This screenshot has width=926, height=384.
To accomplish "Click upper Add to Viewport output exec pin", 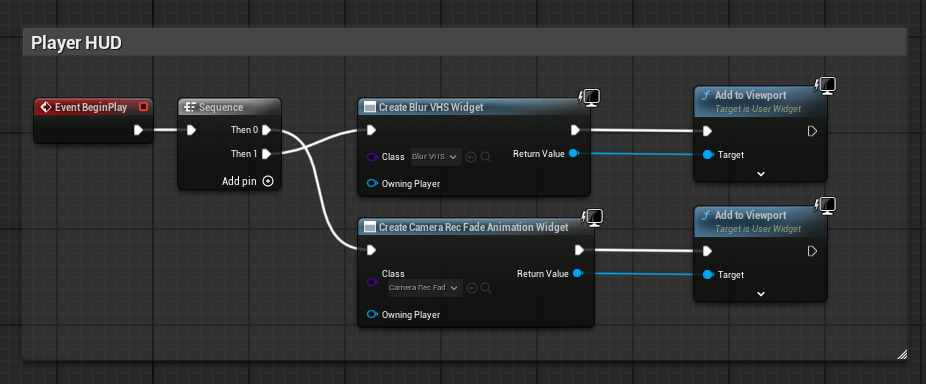I will tap(812, 131).
